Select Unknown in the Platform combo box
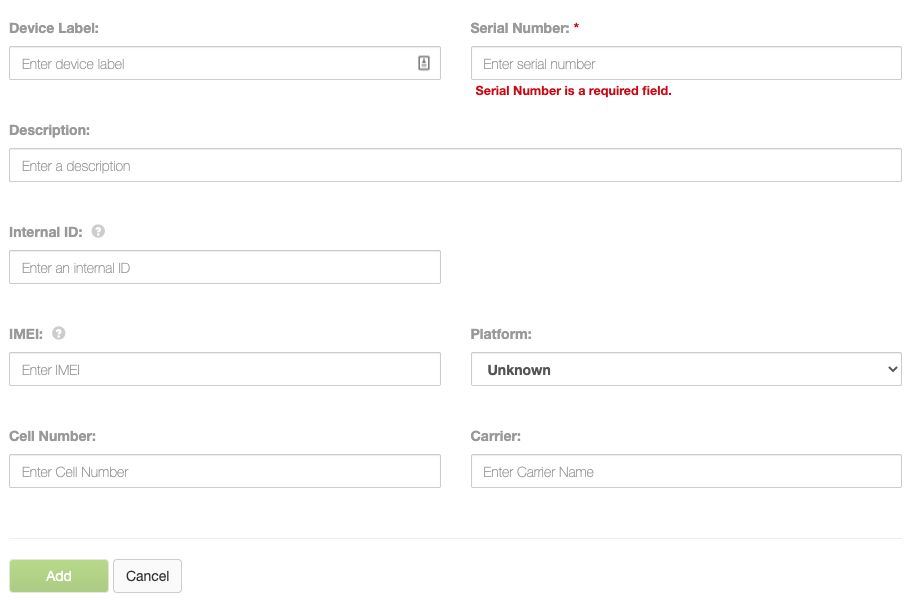The image size is (913, 604). [685, 369]
